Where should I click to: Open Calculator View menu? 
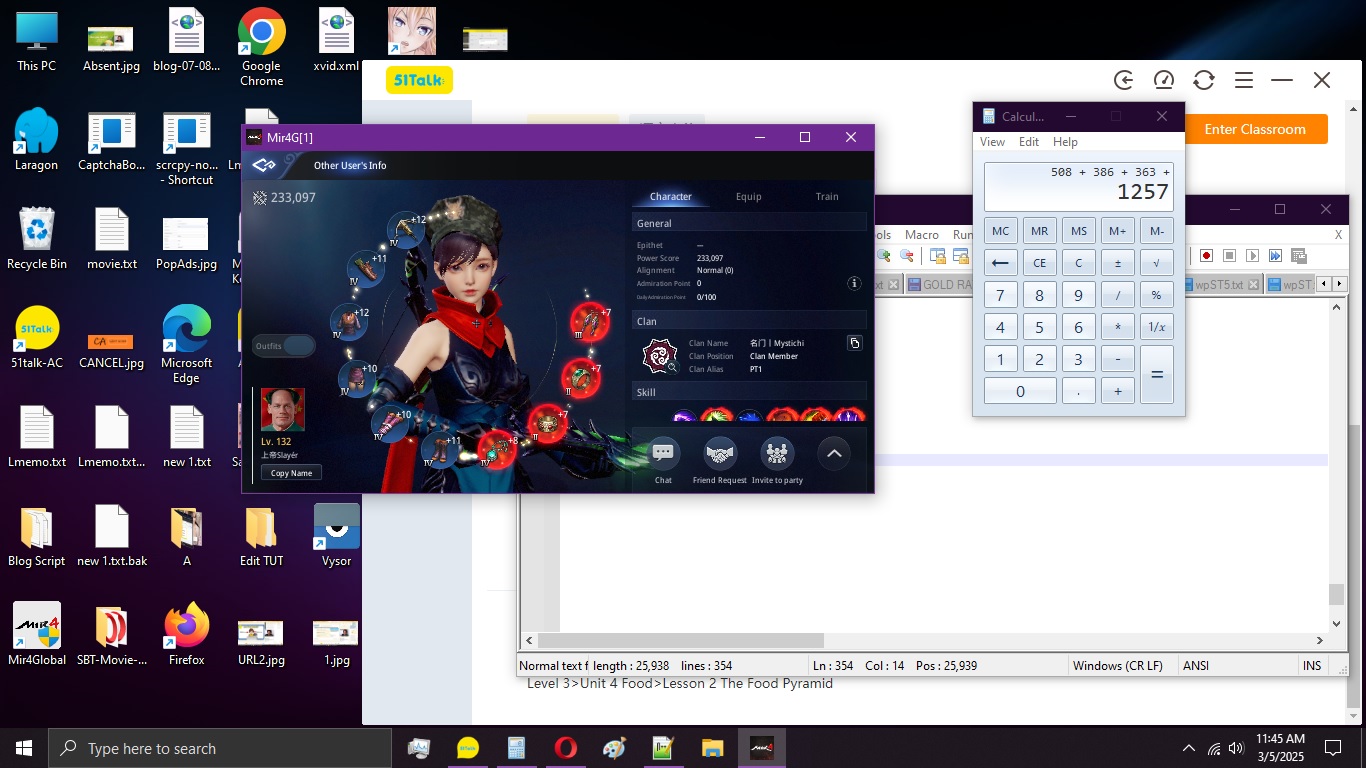992,142
